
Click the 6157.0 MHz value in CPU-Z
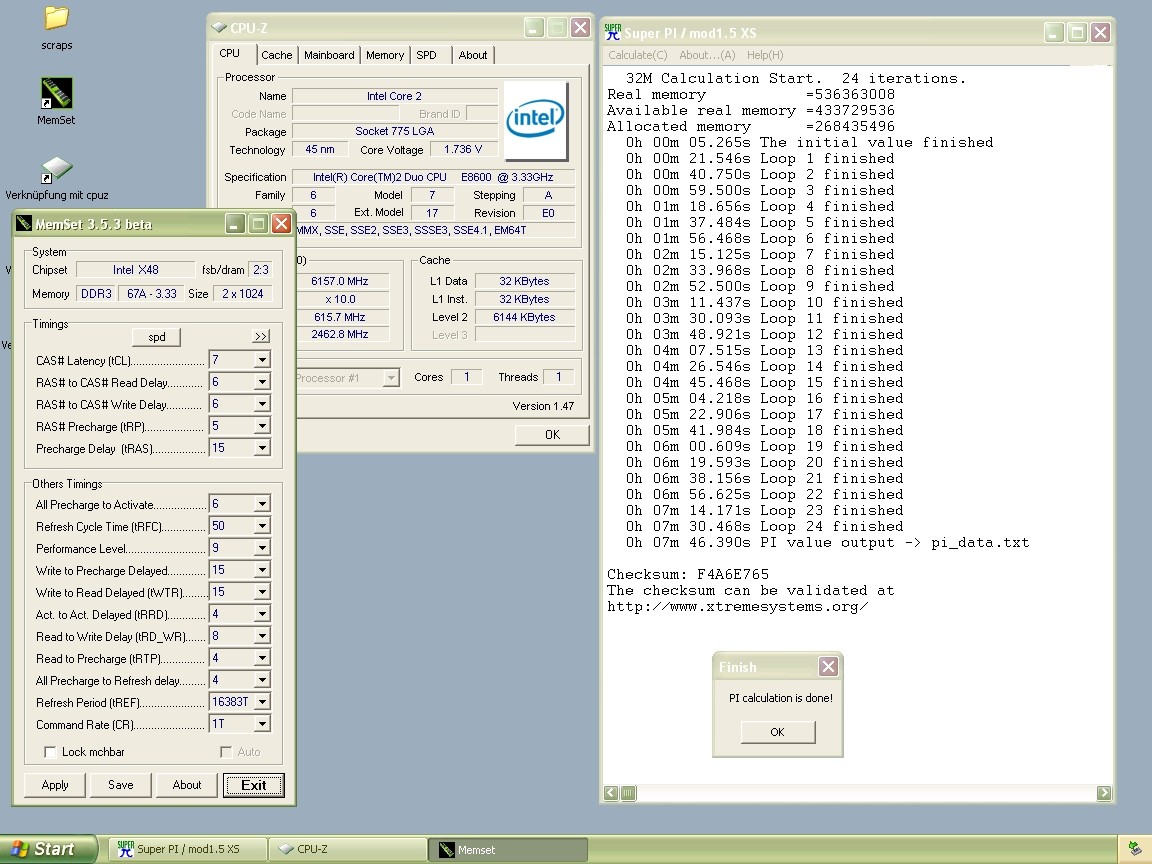pyautogui.click(x=339, y=281)
